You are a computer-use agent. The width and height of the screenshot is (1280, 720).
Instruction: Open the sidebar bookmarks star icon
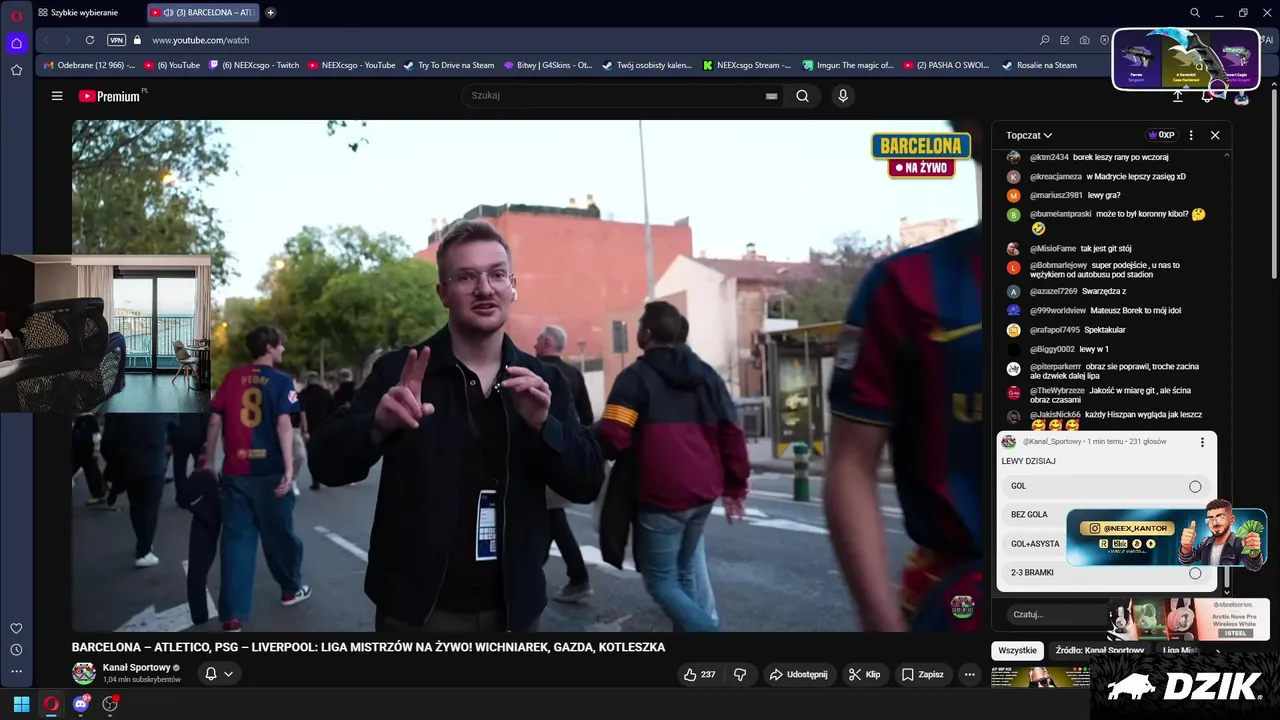pyautogui.click(x=16, y=70)
